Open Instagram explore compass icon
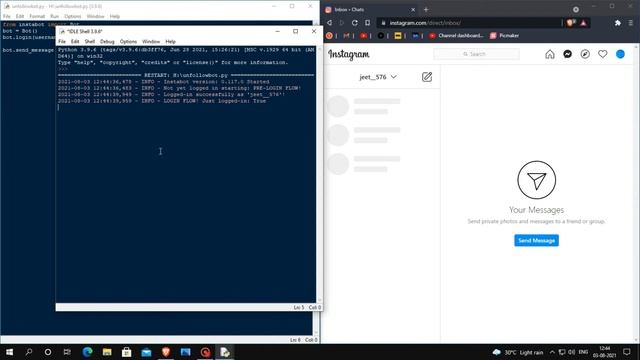 coord(585,54)
